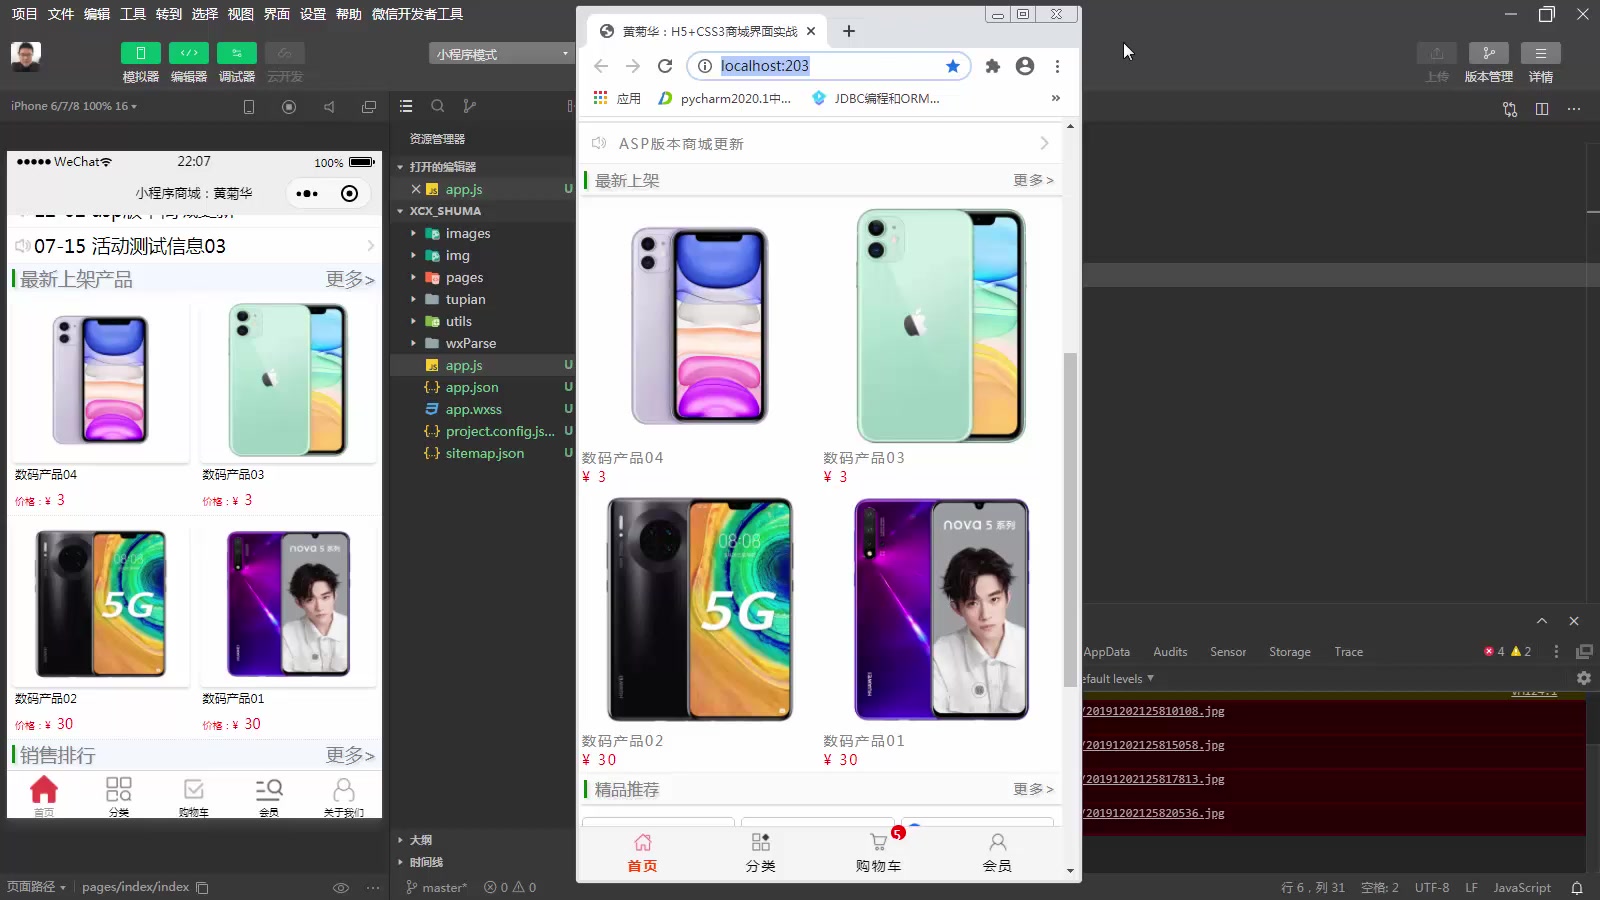Switch to the Sensor tab in debugger

1228,652
